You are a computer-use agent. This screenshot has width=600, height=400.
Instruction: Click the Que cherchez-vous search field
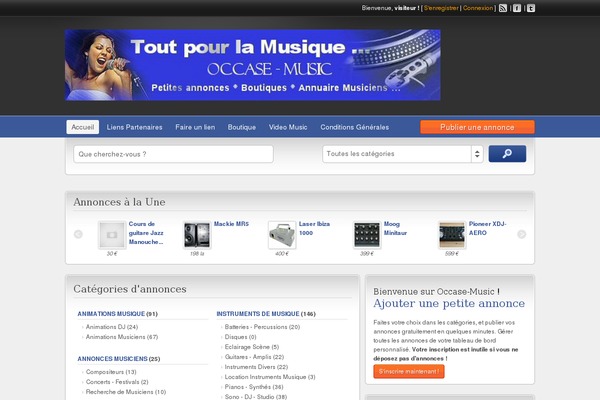point(173,154)
